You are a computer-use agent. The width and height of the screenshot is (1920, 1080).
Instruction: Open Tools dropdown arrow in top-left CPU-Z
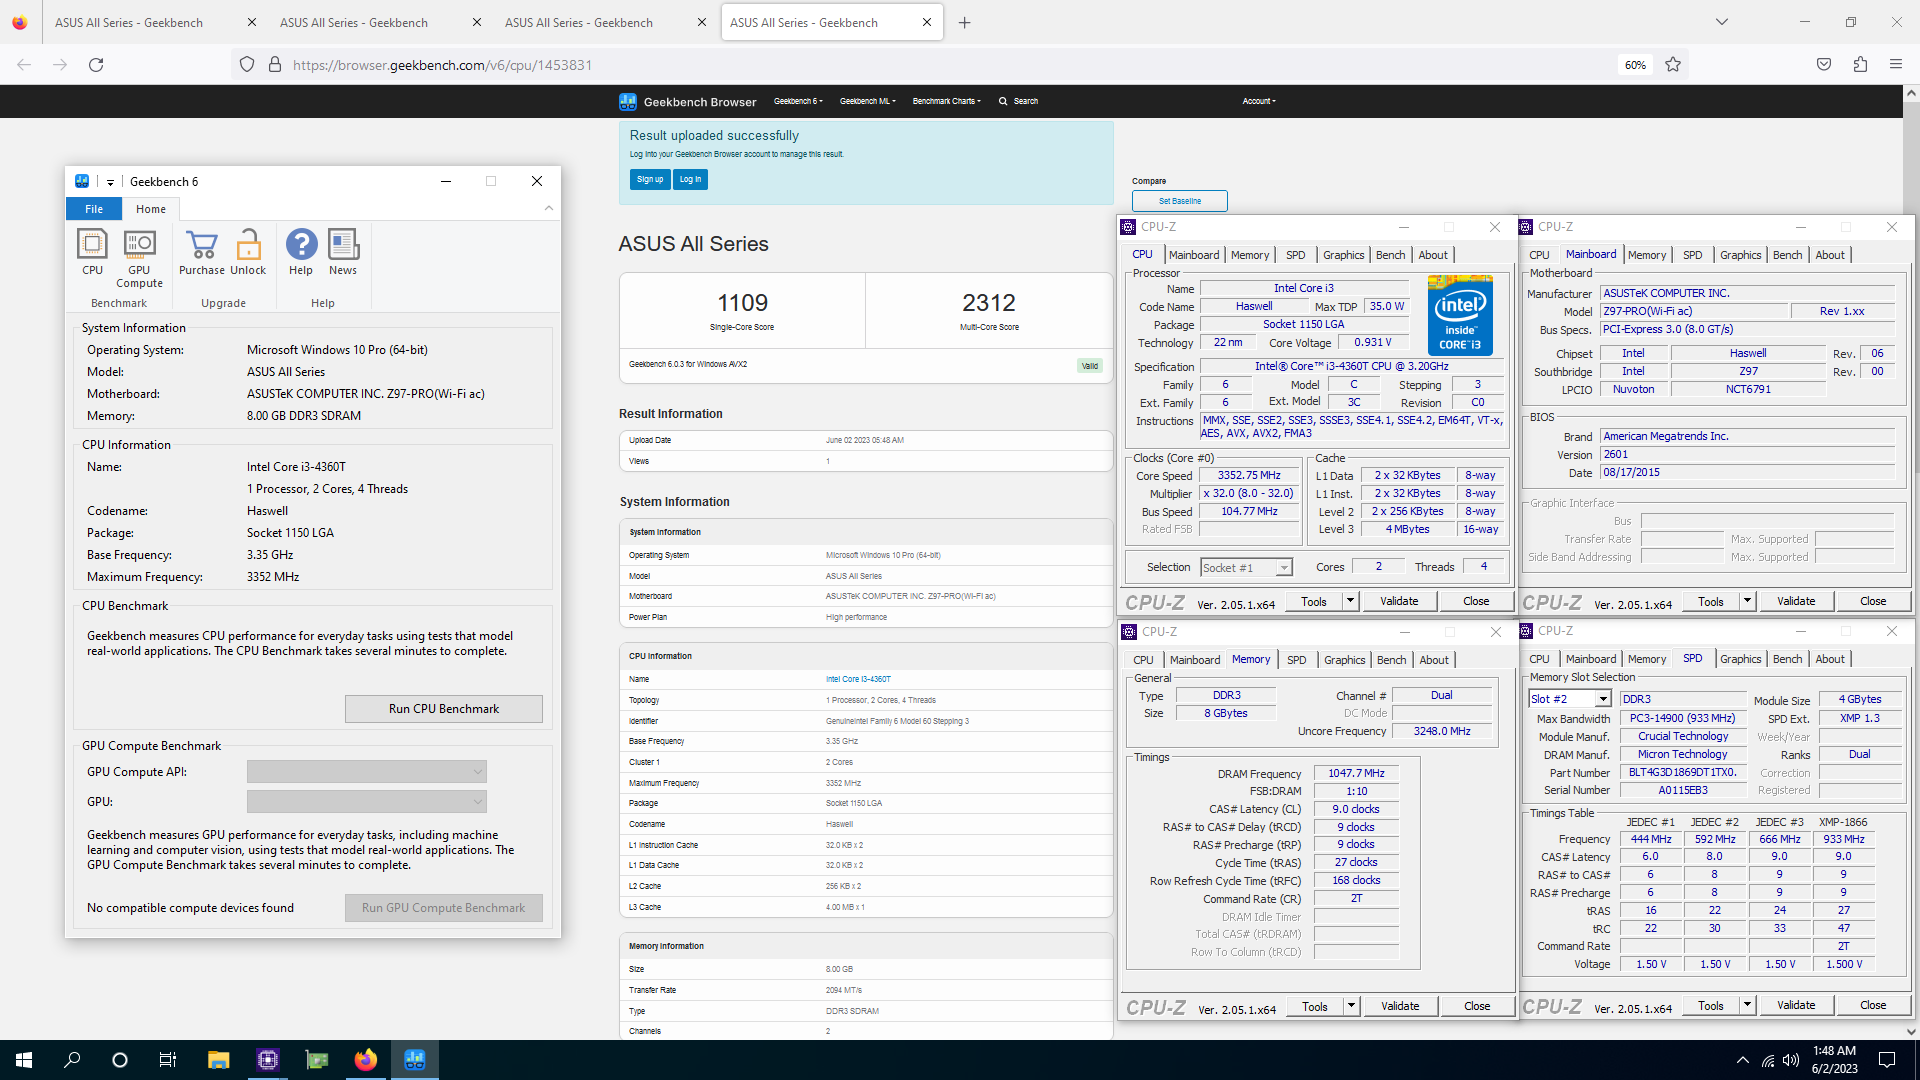1350,601
